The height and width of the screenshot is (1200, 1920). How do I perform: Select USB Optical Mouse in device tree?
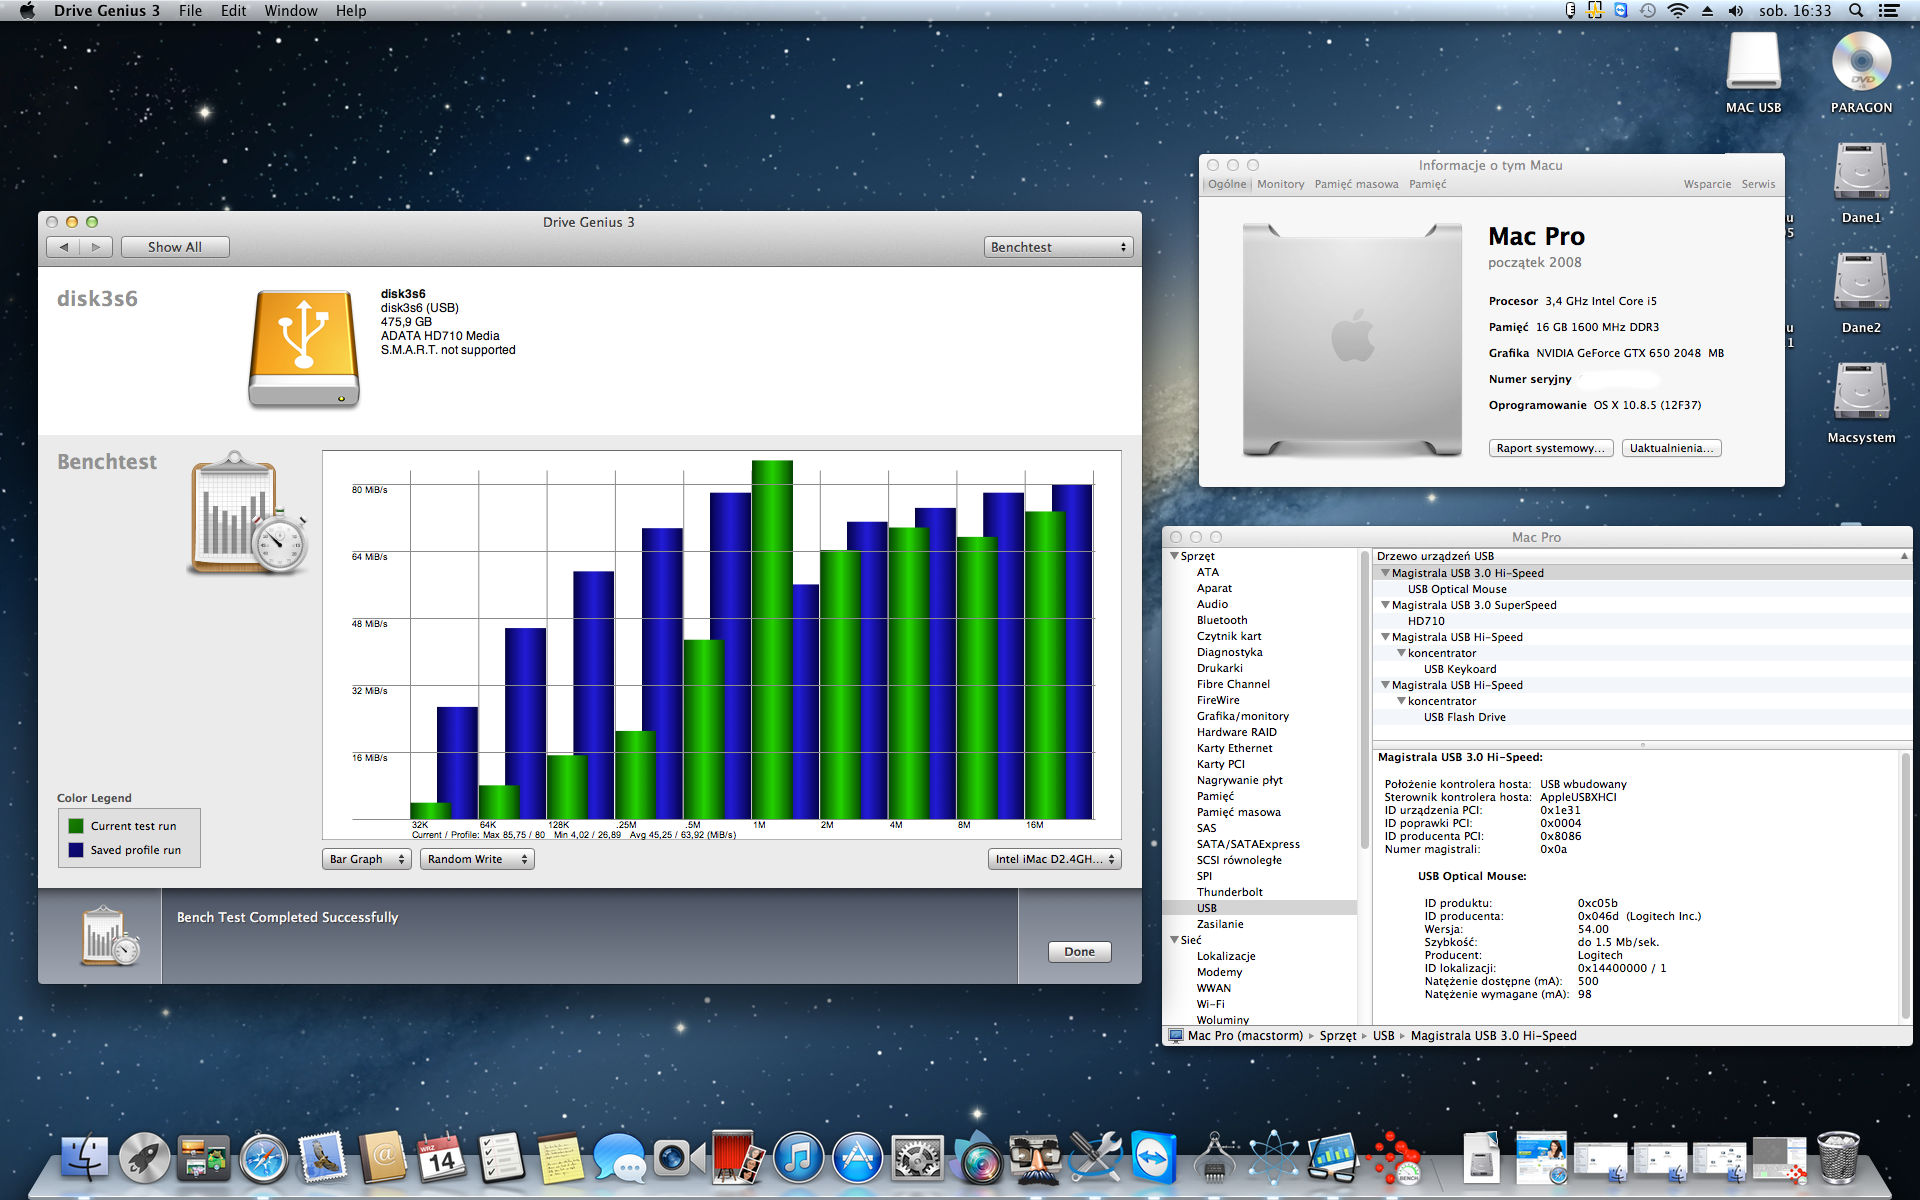(1457, 589)
